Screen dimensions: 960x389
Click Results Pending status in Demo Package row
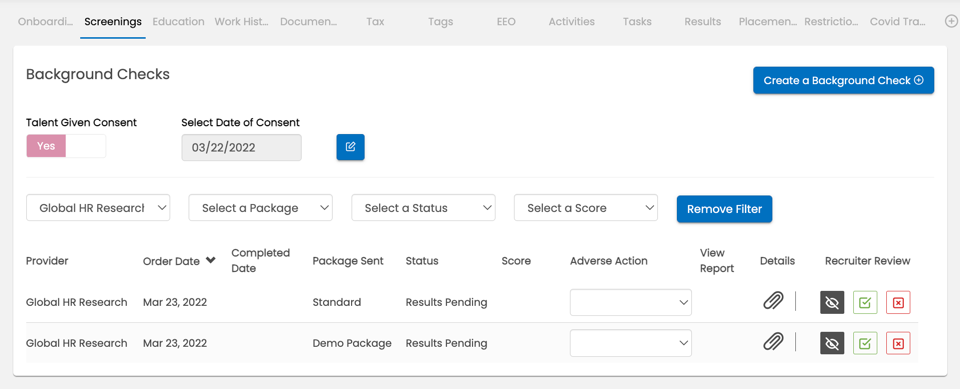pos(446,343)
